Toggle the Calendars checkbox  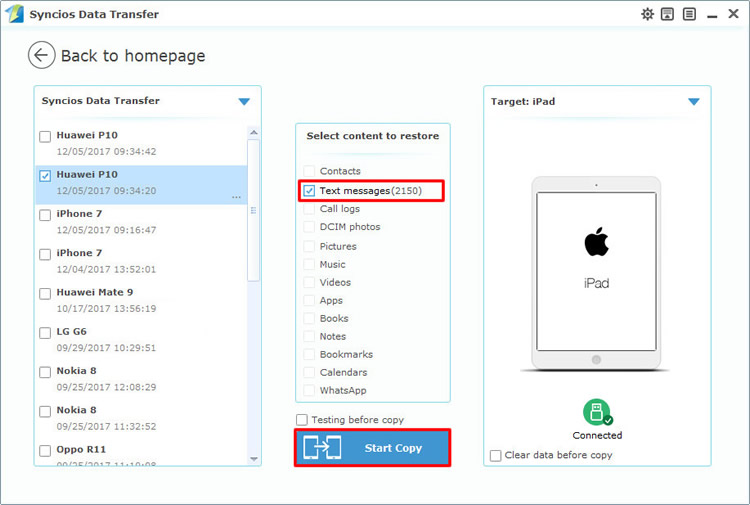tap(309, 372)
